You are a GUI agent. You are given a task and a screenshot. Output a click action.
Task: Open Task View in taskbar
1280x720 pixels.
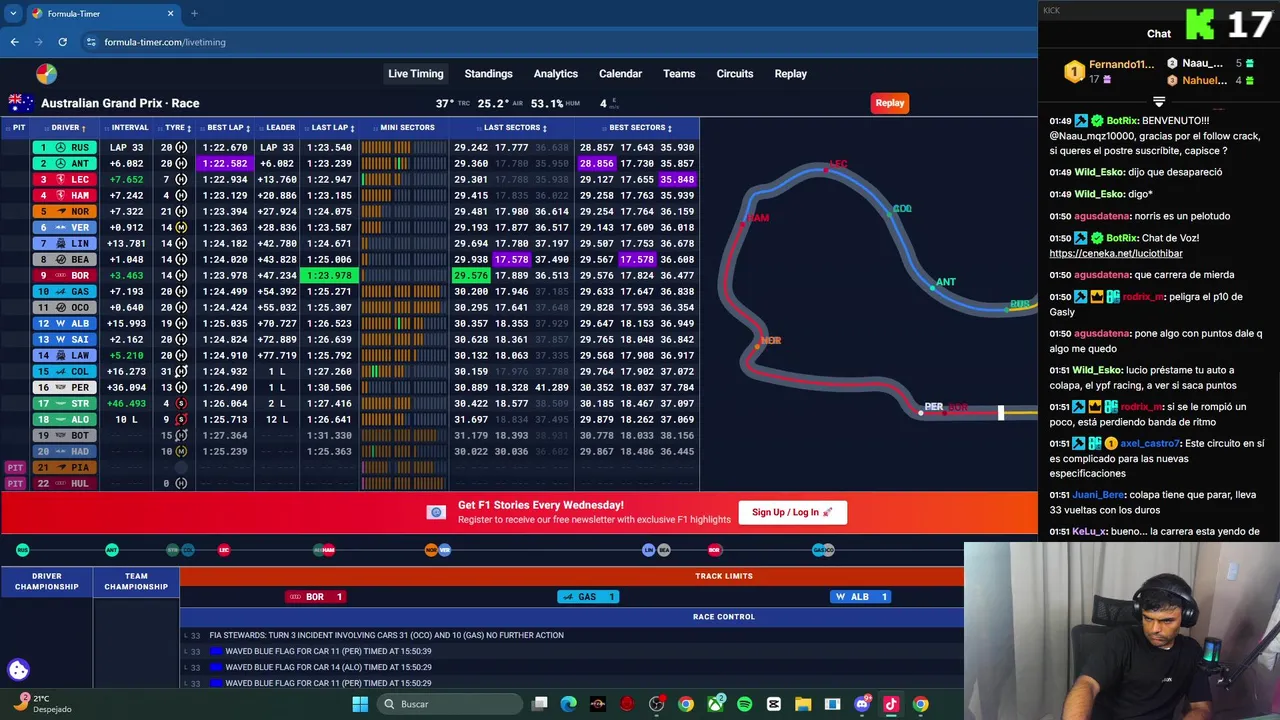540,704
